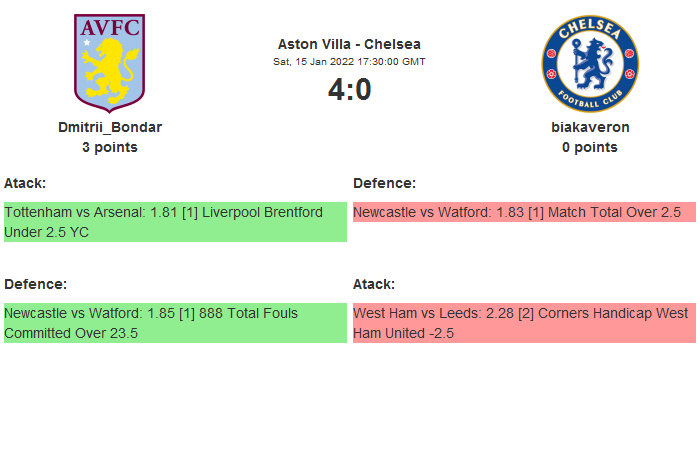Image resolution: width=700 pixels, height=460 pixels.
Task: Click the right Atack heading
Action: pos(374,284)
